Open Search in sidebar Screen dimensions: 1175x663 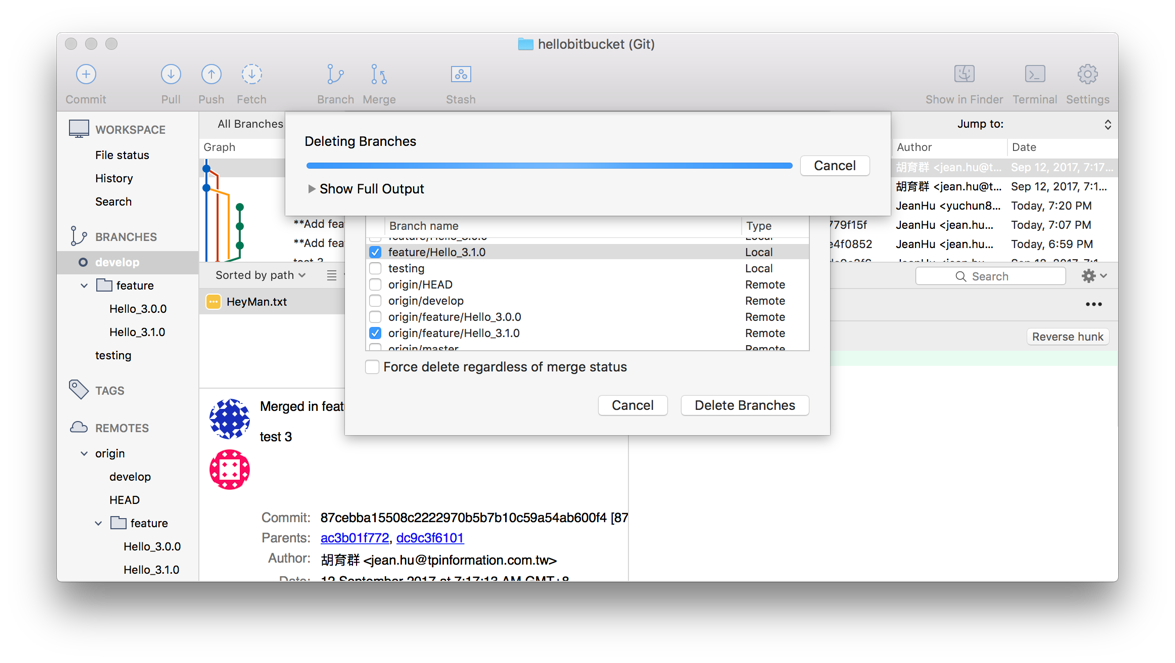point(113,202)
